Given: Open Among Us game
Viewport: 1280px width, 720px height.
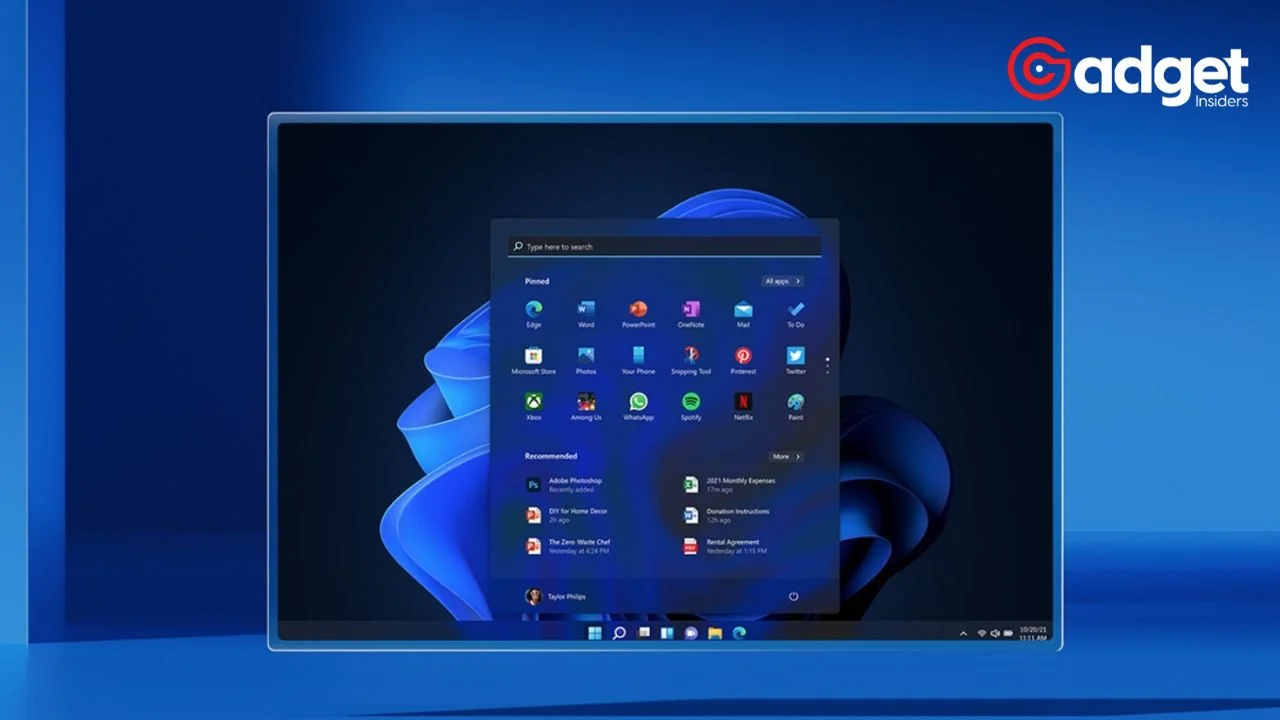Looking at the screenshot, I should (x=586, y=407).
